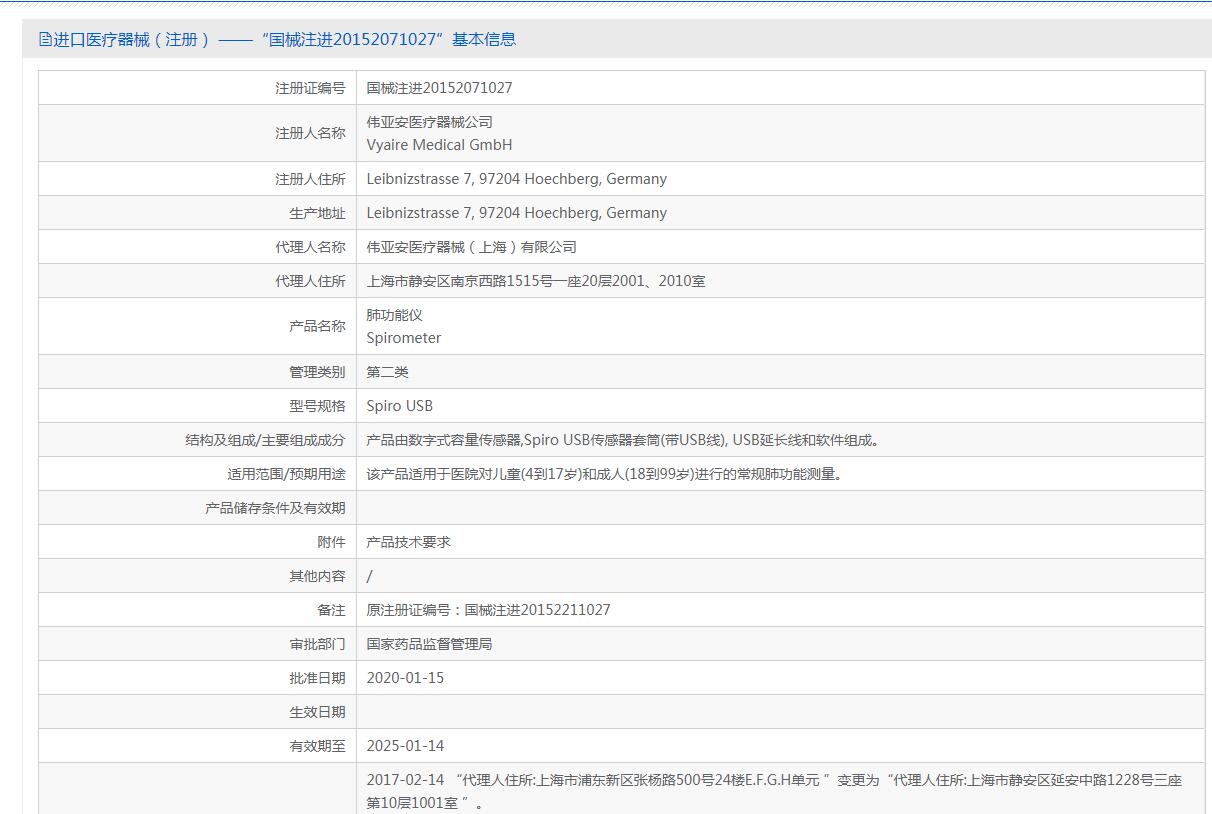Select the registration number 国械注进20152071027 value
Image resolution: width=1212 pixels, height=814 pixels.
point(439,88)
